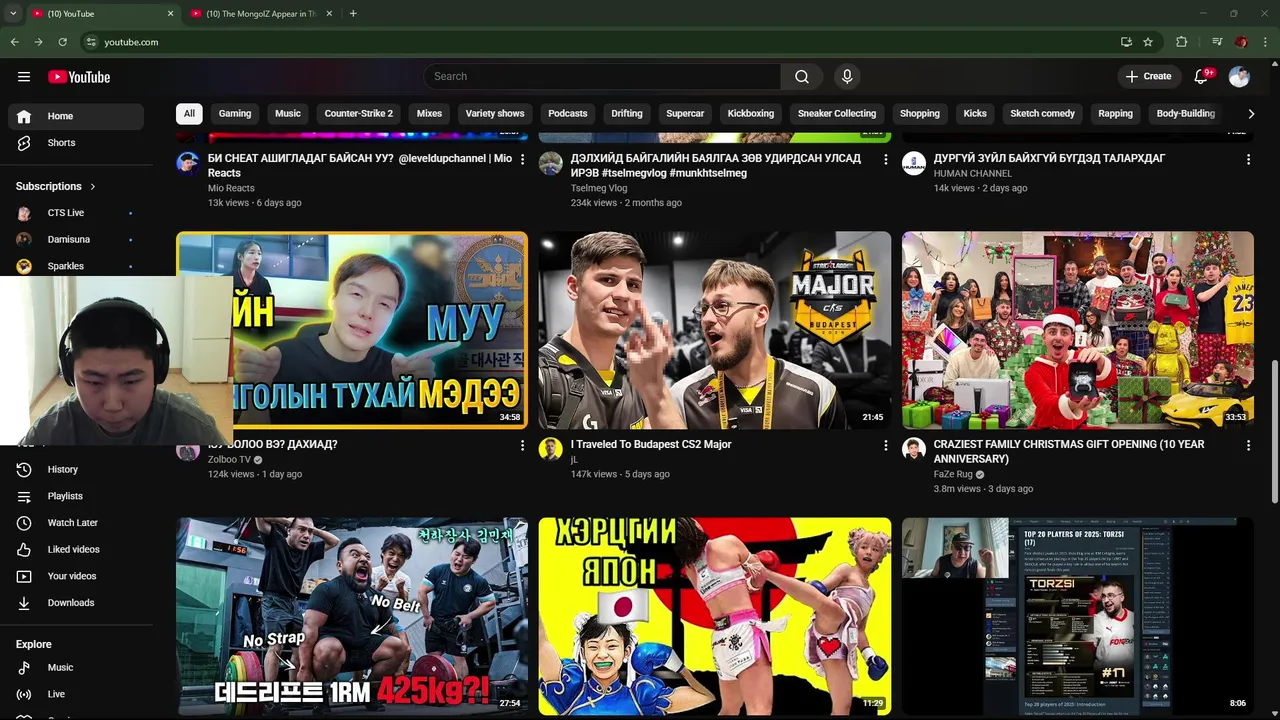Click the YouTube logo
This screenshot has width=1280, height=720.
(79, 77)
